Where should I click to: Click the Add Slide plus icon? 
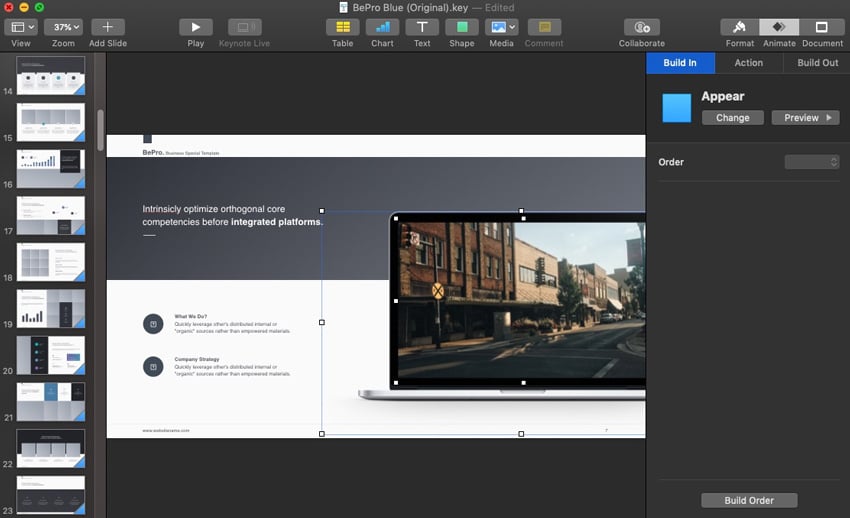108,28
